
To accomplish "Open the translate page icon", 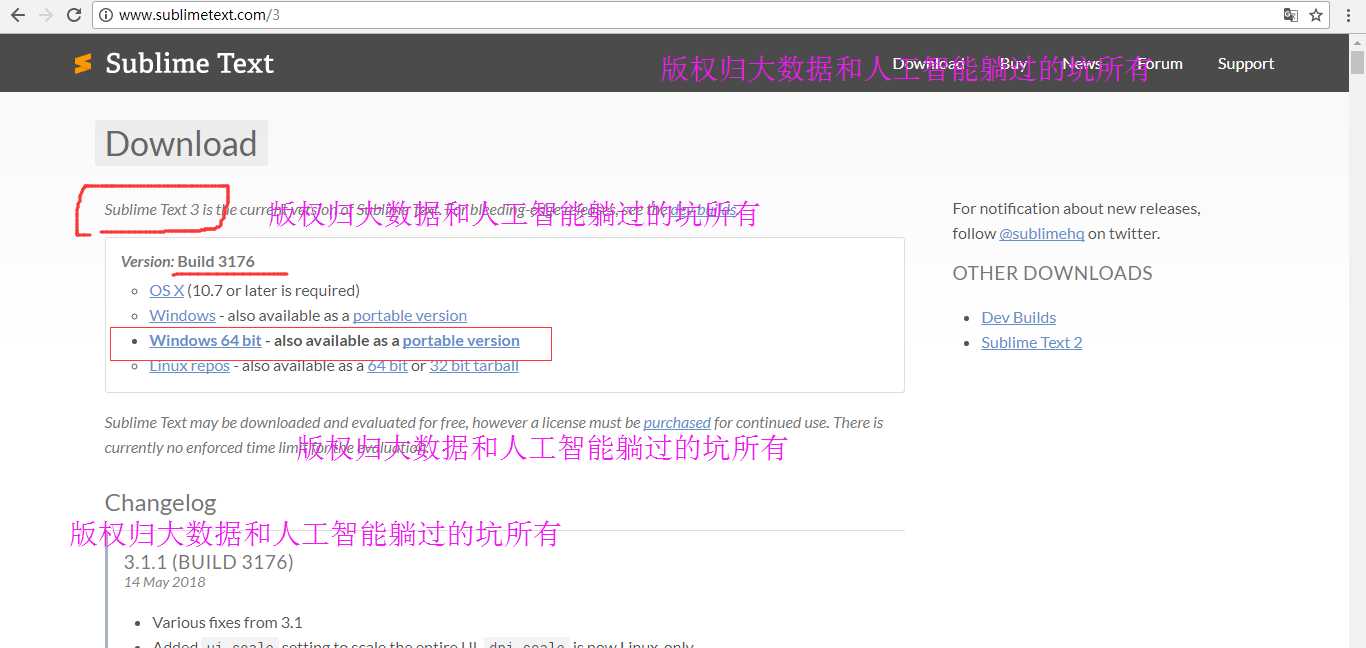I will (x=1291, y=15).
